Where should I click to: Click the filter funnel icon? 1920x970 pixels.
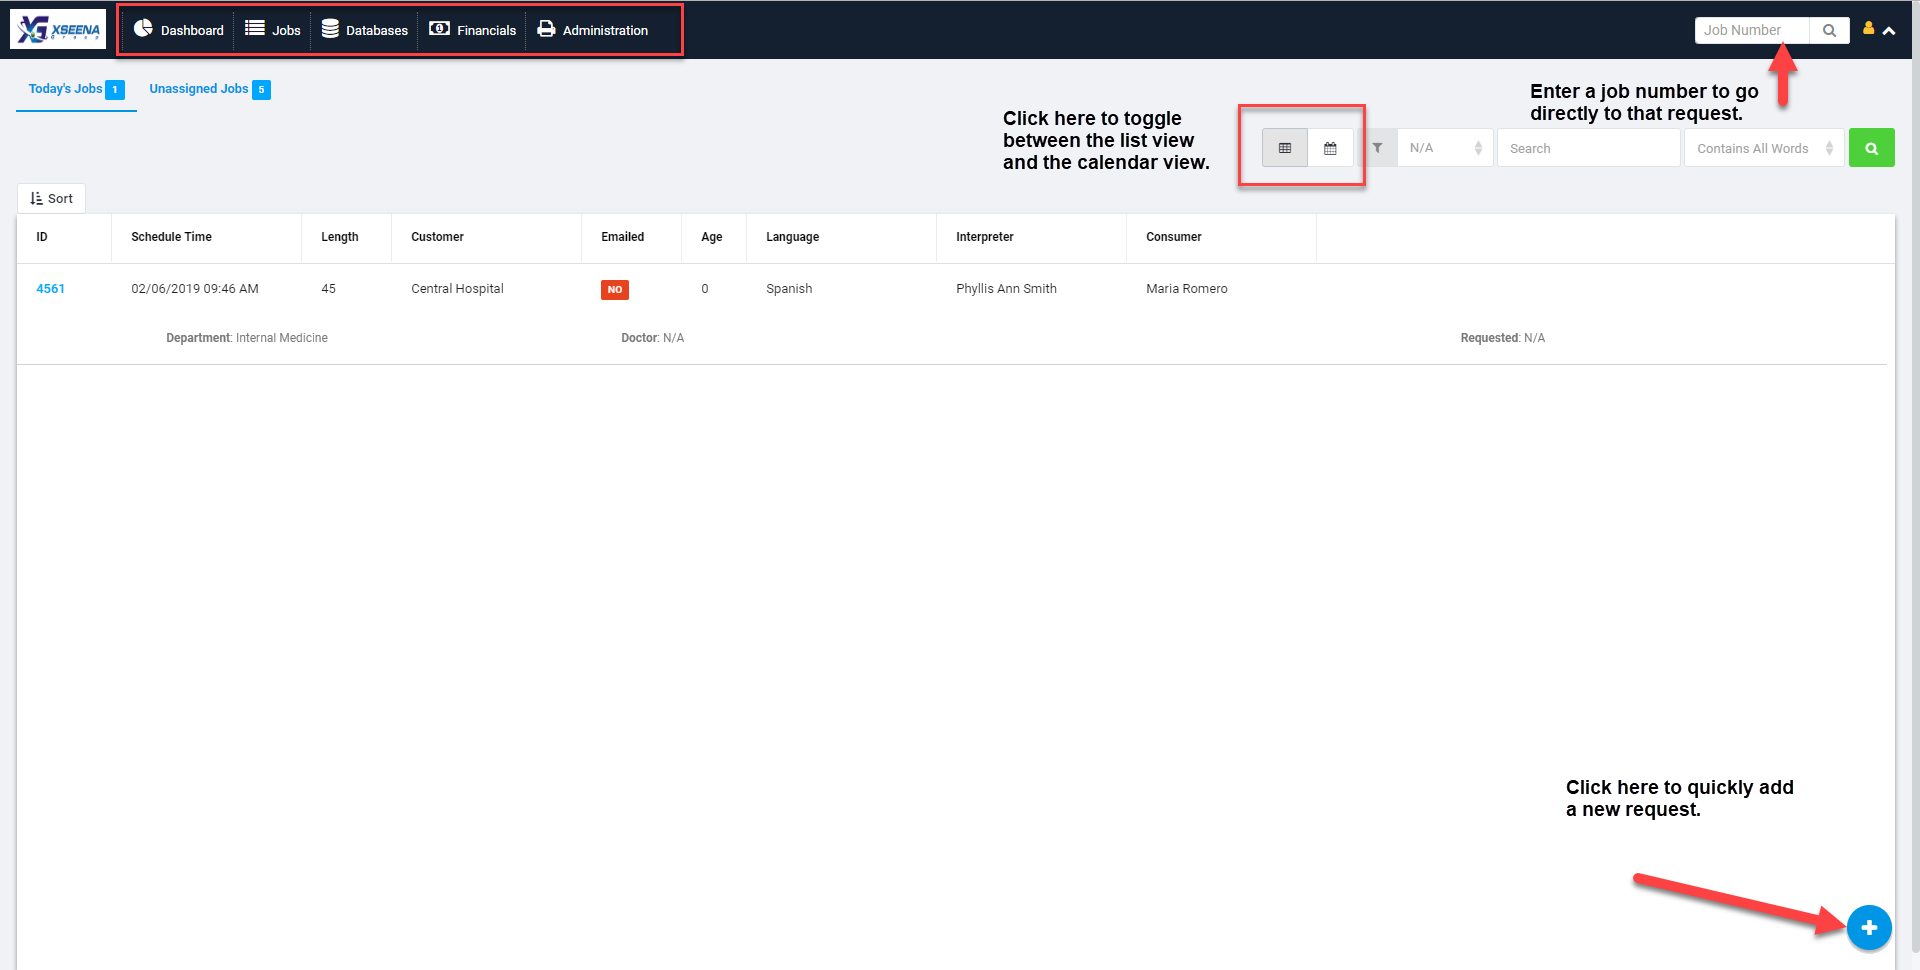1378,148
